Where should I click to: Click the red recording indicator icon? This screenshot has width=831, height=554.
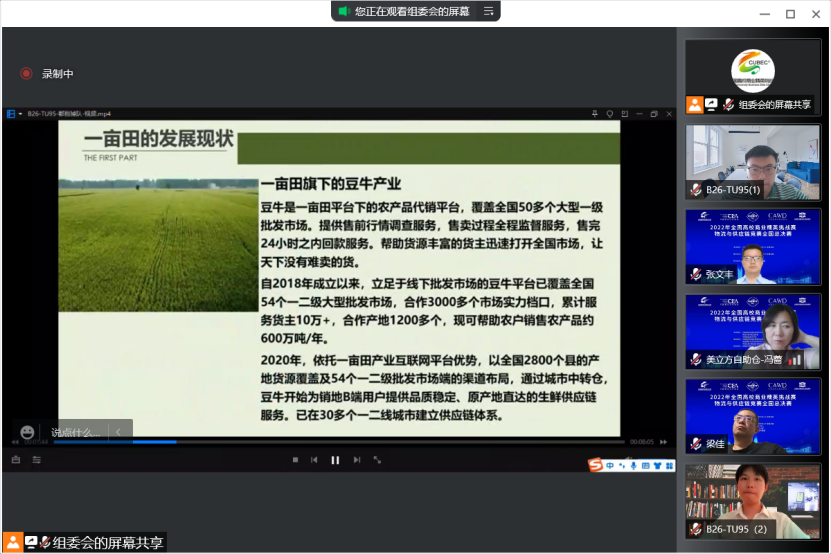(x=26, y=73)
